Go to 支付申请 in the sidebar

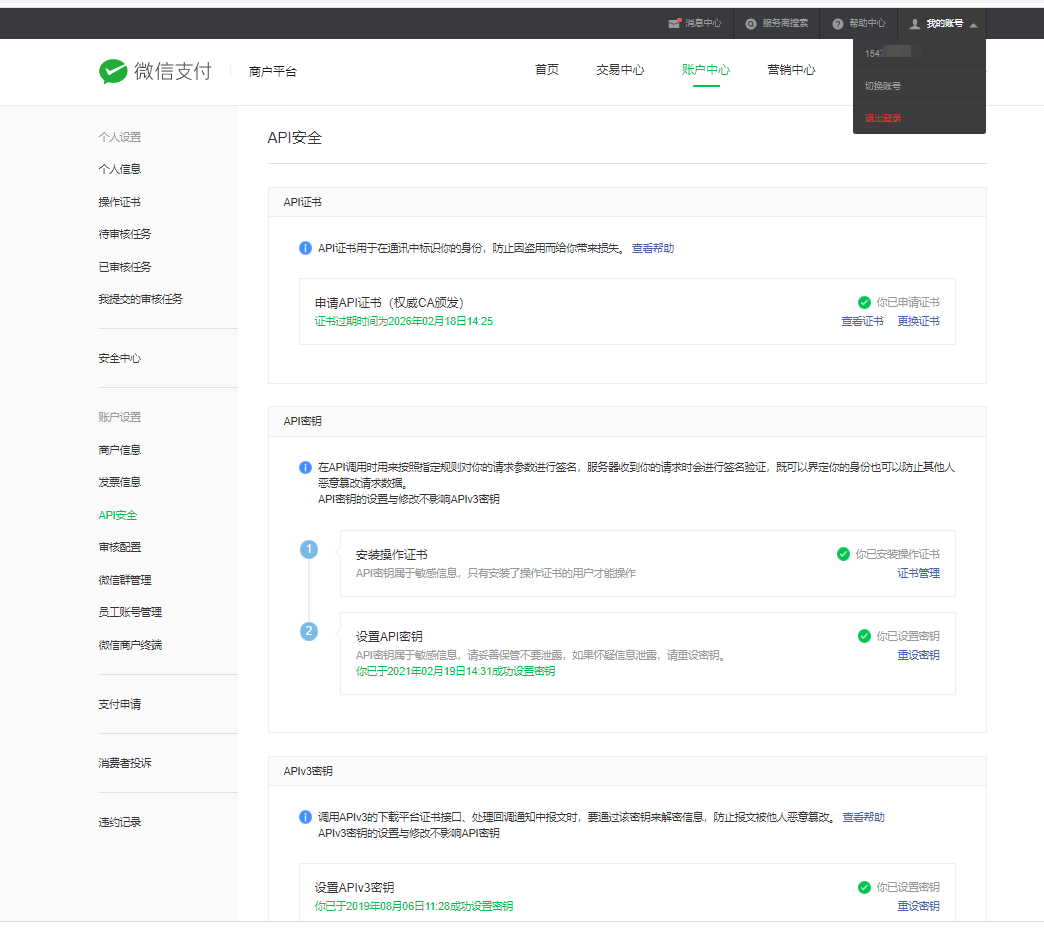point(120,704)
